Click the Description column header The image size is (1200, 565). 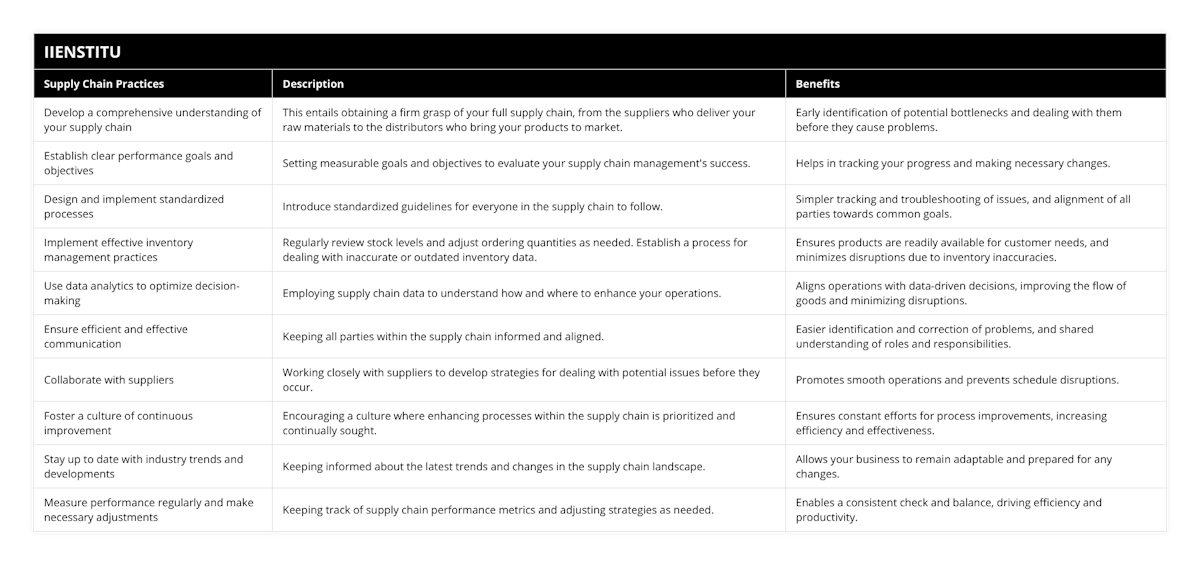coord(313,84)
